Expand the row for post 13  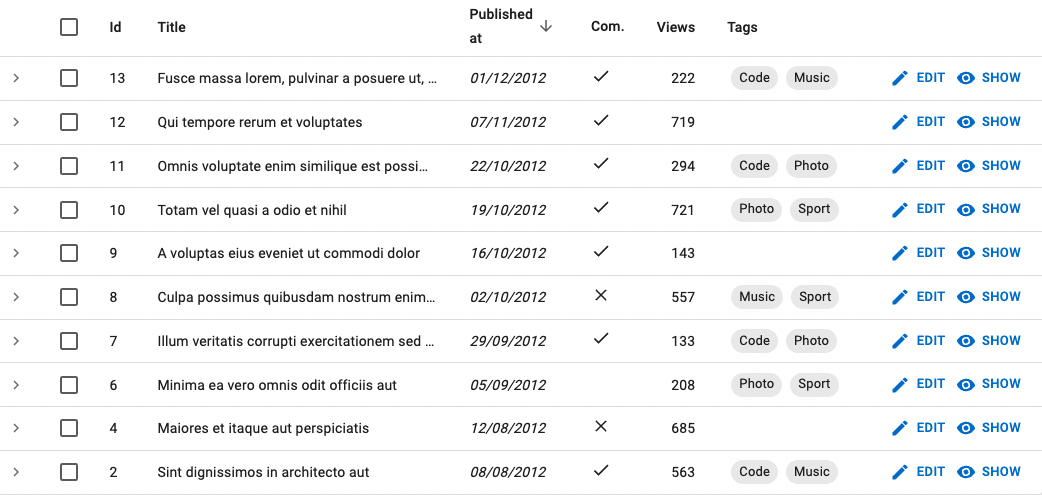pos(16,78)
